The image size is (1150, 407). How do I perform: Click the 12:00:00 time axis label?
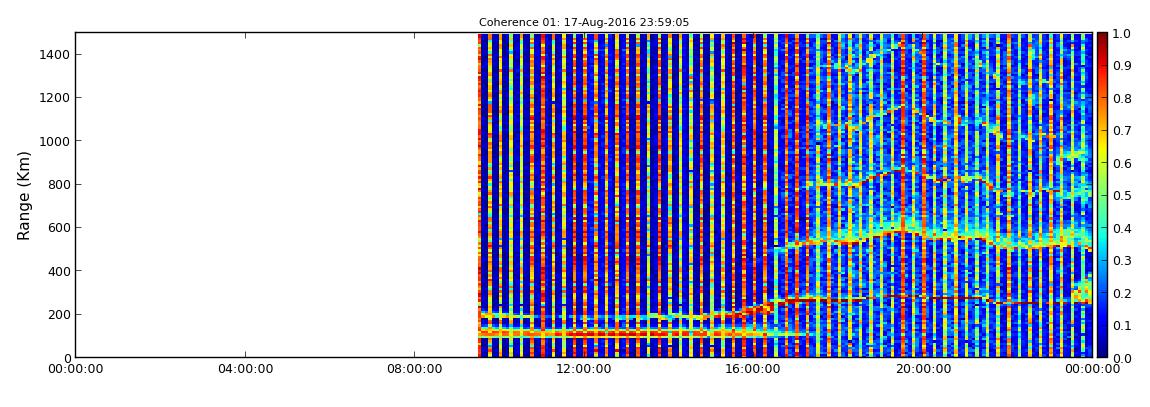click(585, 370)
